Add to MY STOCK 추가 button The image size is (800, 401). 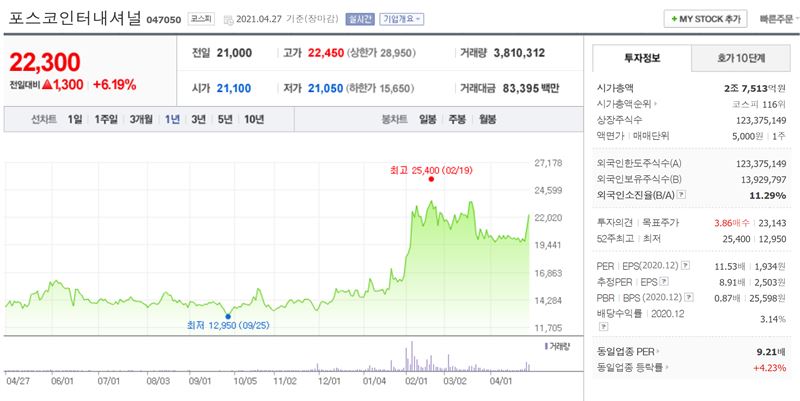704,19
